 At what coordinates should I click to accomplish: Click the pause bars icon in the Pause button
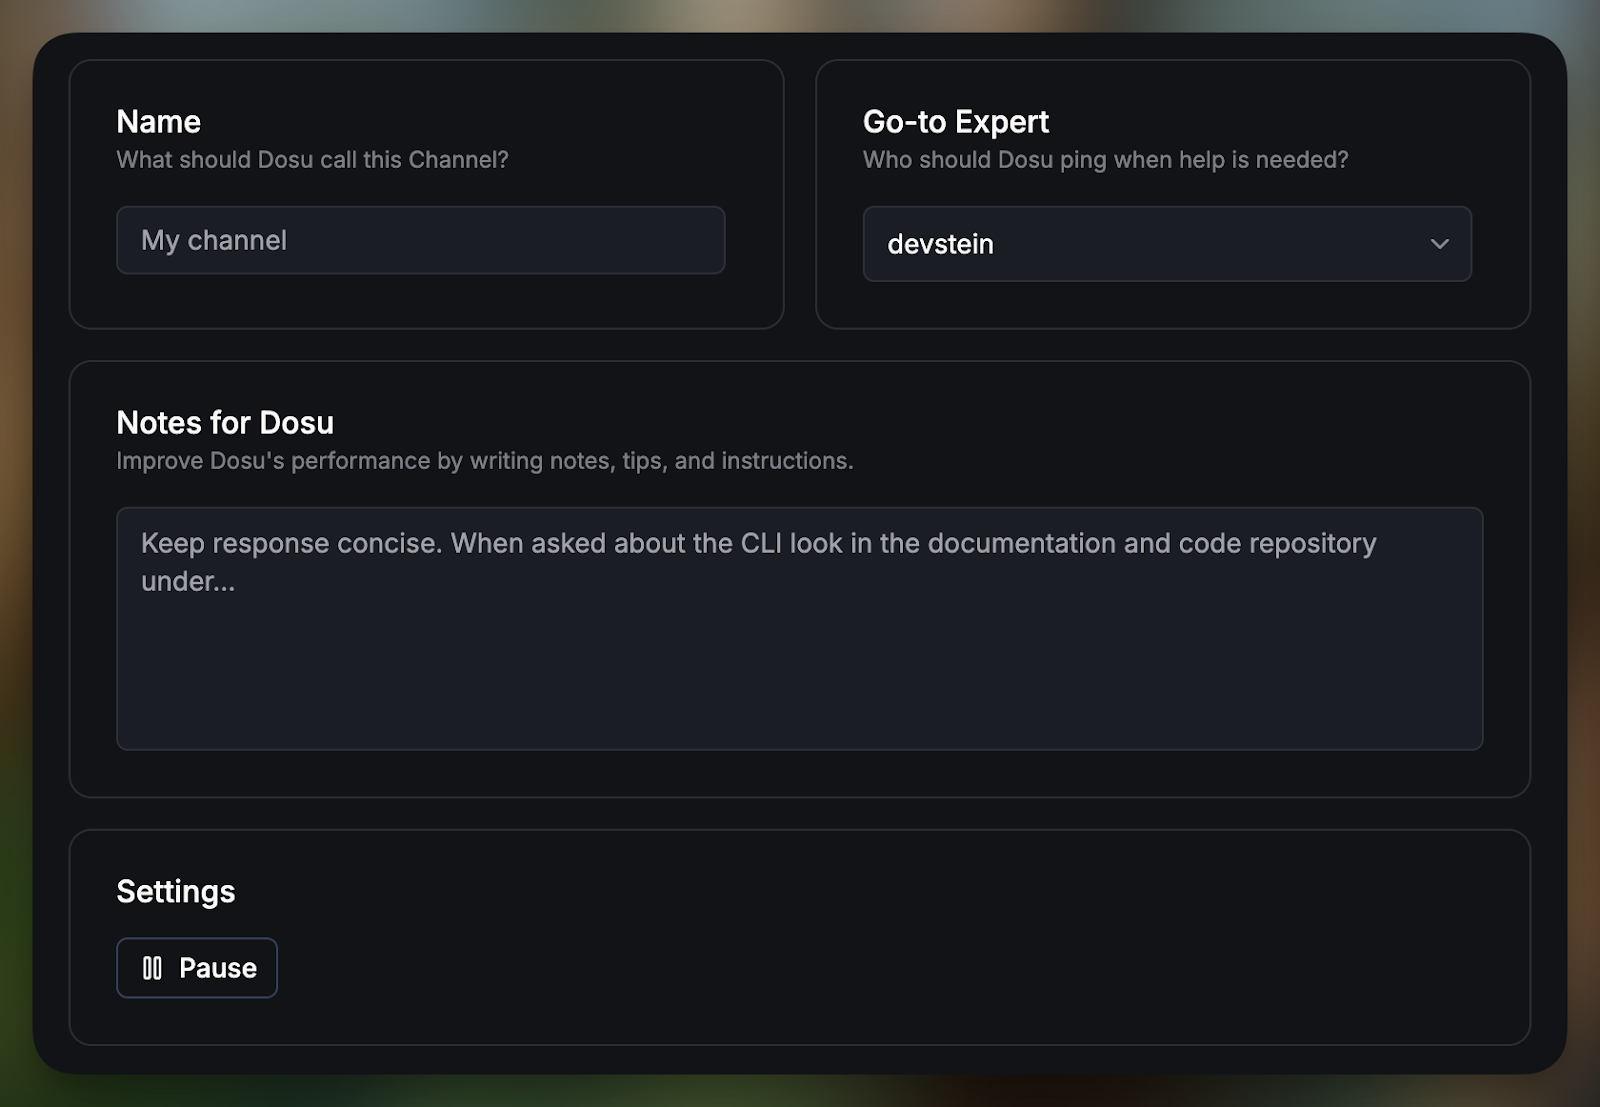(152, 968)
